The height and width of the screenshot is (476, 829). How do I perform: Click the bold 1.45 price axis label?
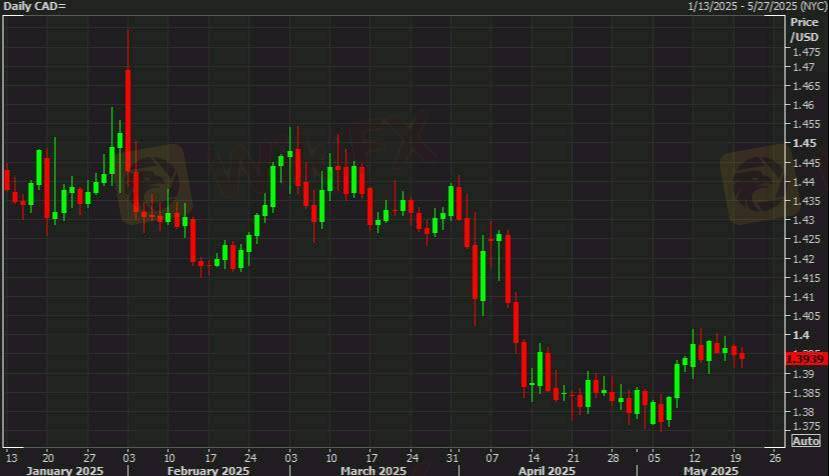tap(804, 143)
